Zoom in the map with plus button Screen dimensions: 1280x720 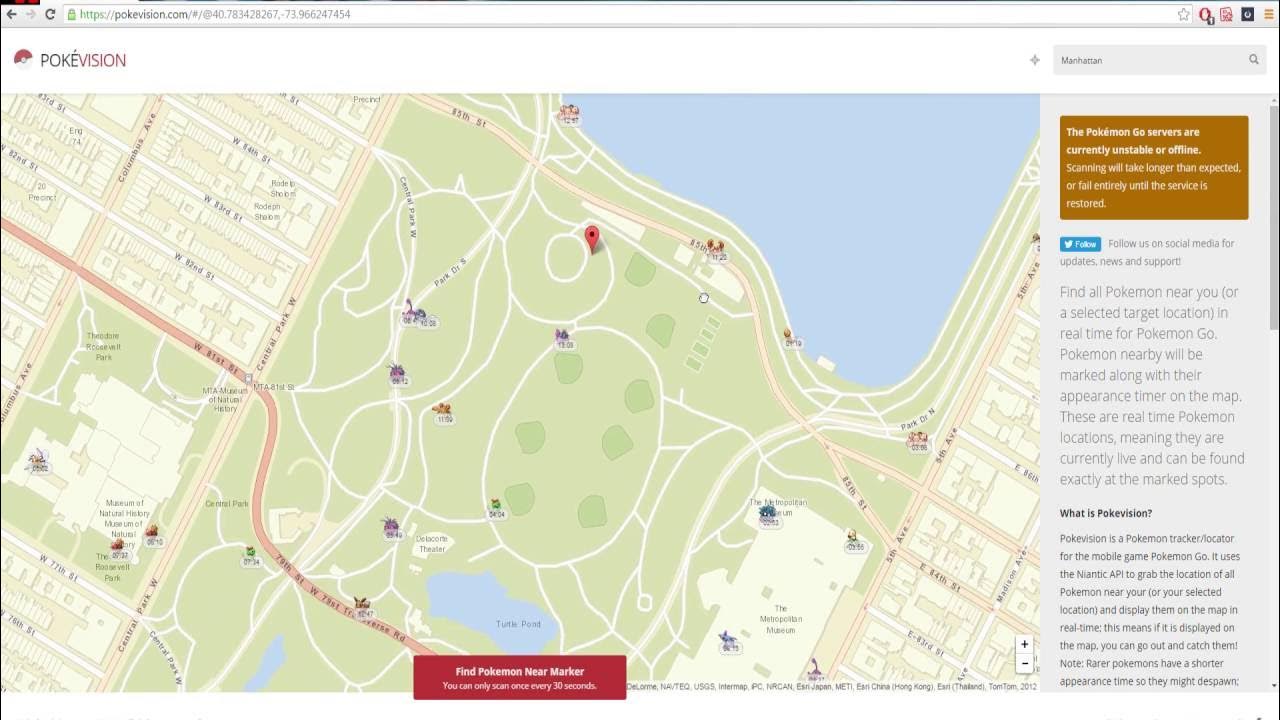(1024, 645)
